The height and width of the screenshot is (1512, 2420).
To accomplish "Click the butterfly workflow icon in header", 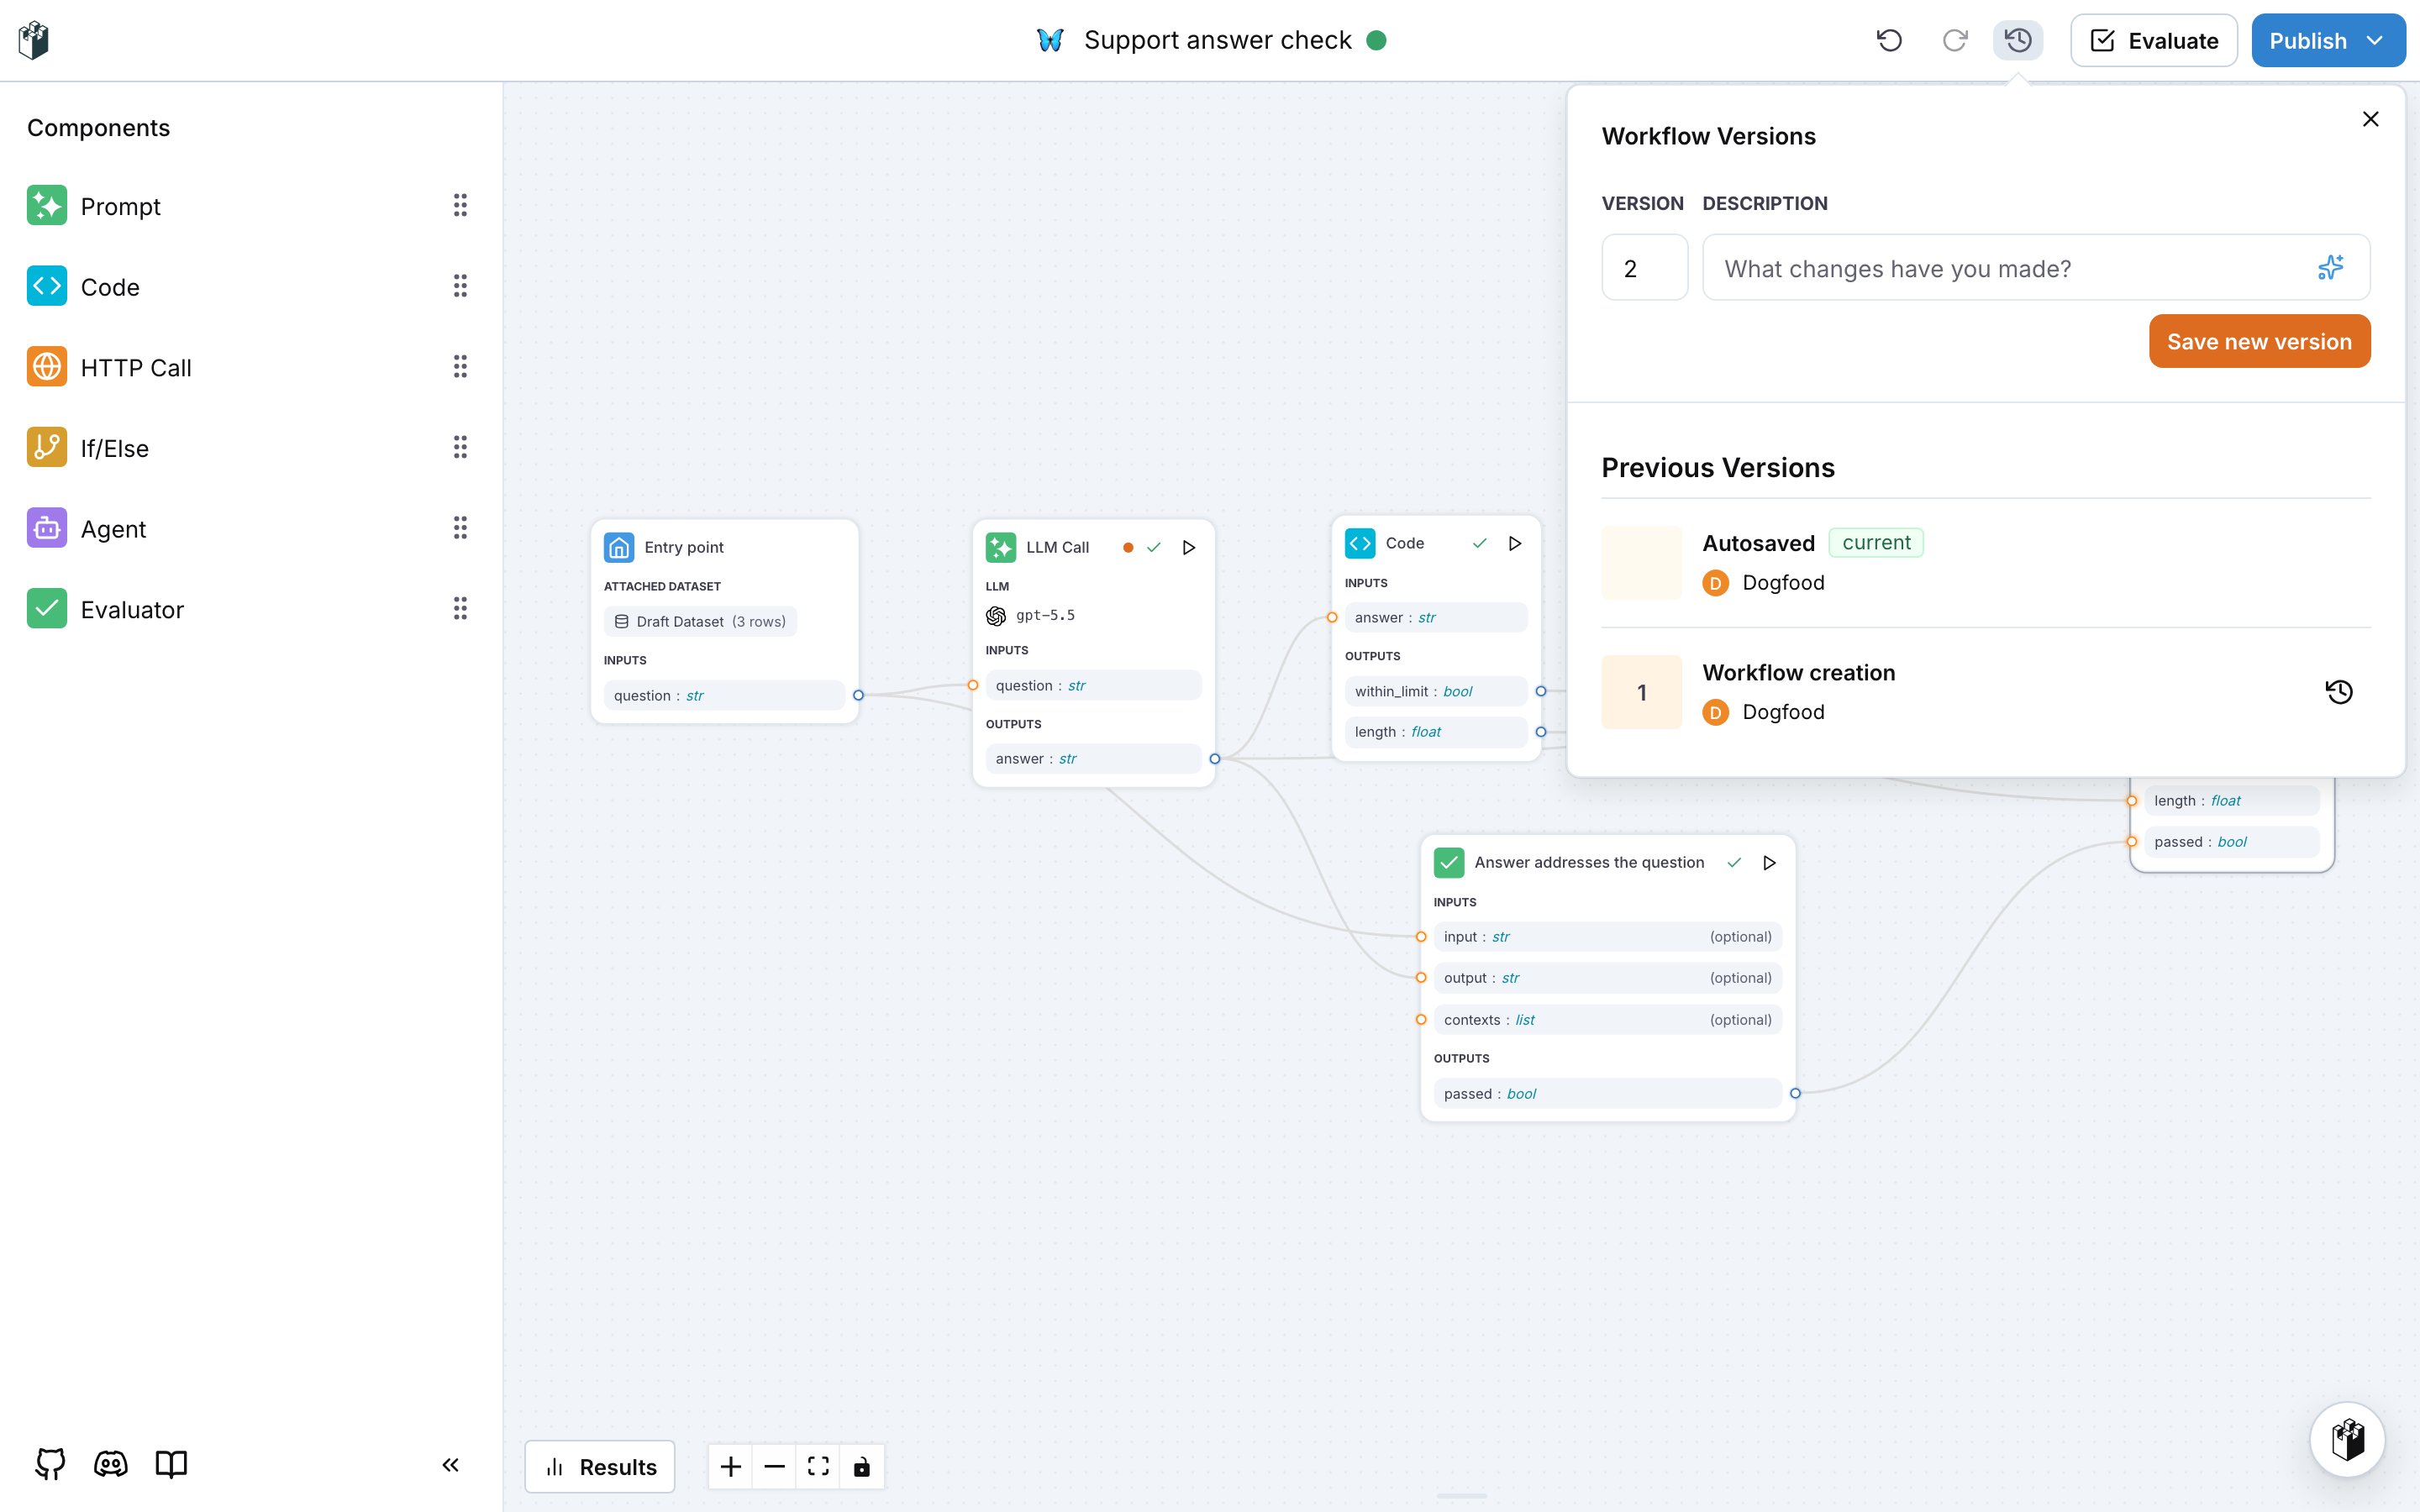I will tap(1050, 40).
